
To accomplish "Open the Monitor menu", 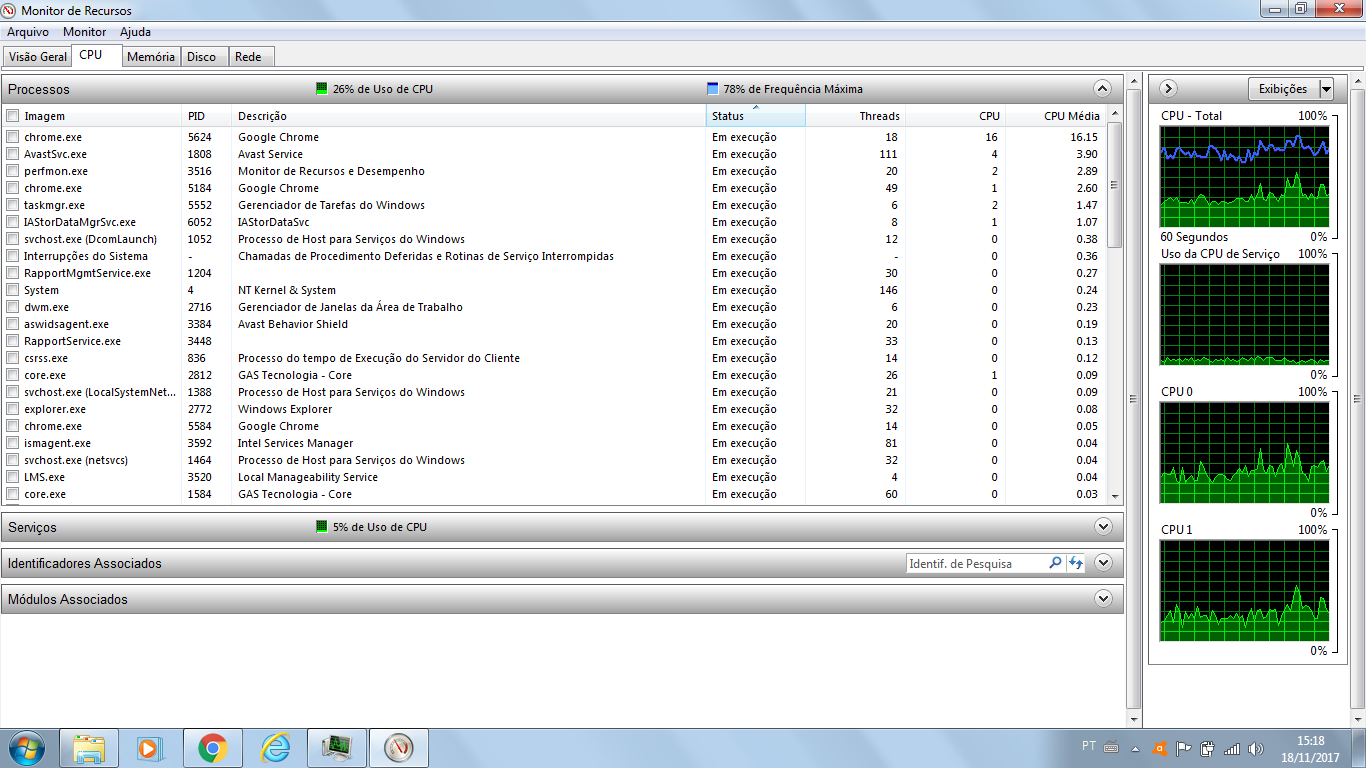I will tap(84, 32).
